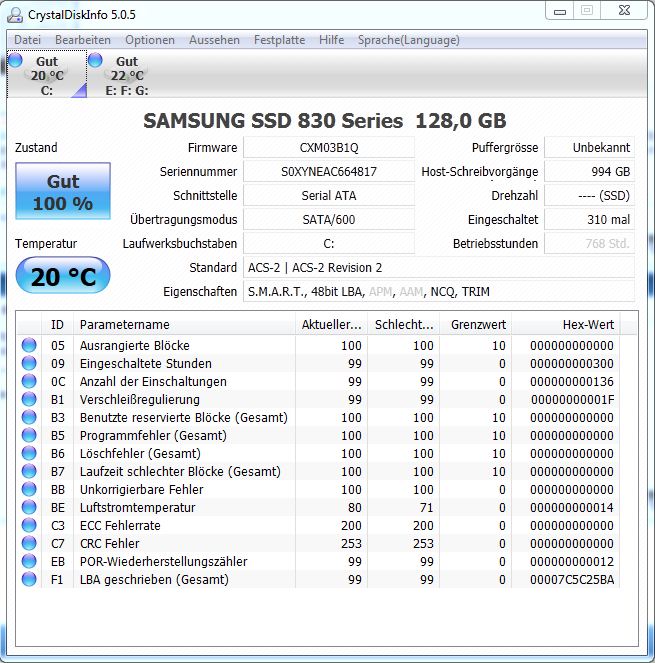Click the 20 °C temperature button
The height and width of the screenshot is (663, 655).
tap(63, 276)
